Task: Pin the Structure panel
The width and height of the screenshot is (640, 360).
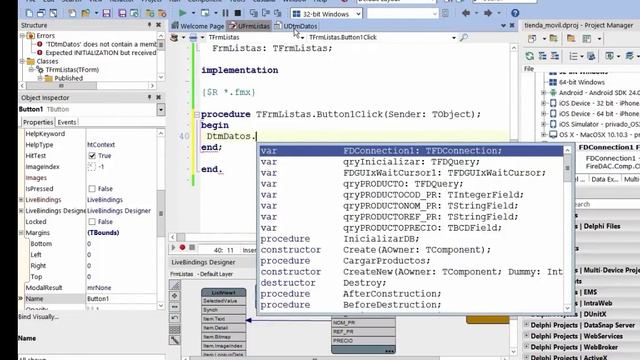Action: pos(149,25)
